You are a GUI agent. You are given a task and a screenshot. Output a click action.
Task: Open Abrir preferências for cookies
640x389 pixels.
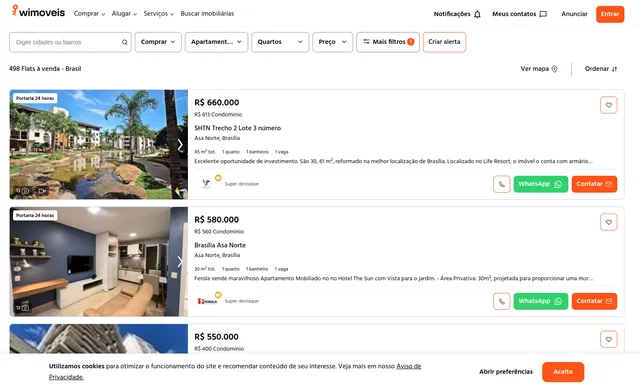pyautogui.click(x=506, y=372)
